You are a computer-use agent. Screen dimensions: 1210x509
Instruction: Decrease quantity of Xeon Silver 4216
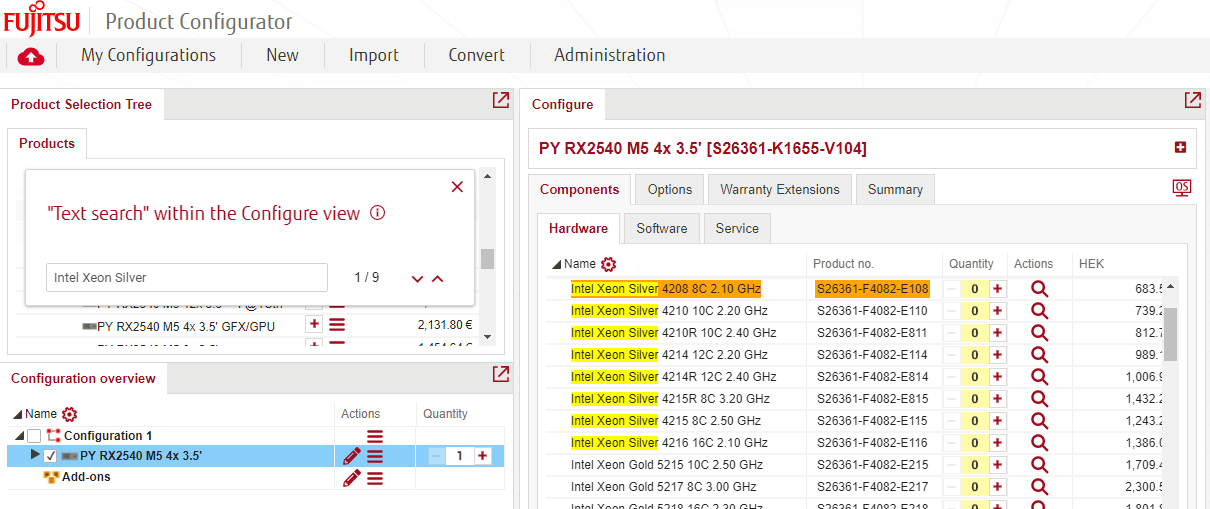coord(951,443)
